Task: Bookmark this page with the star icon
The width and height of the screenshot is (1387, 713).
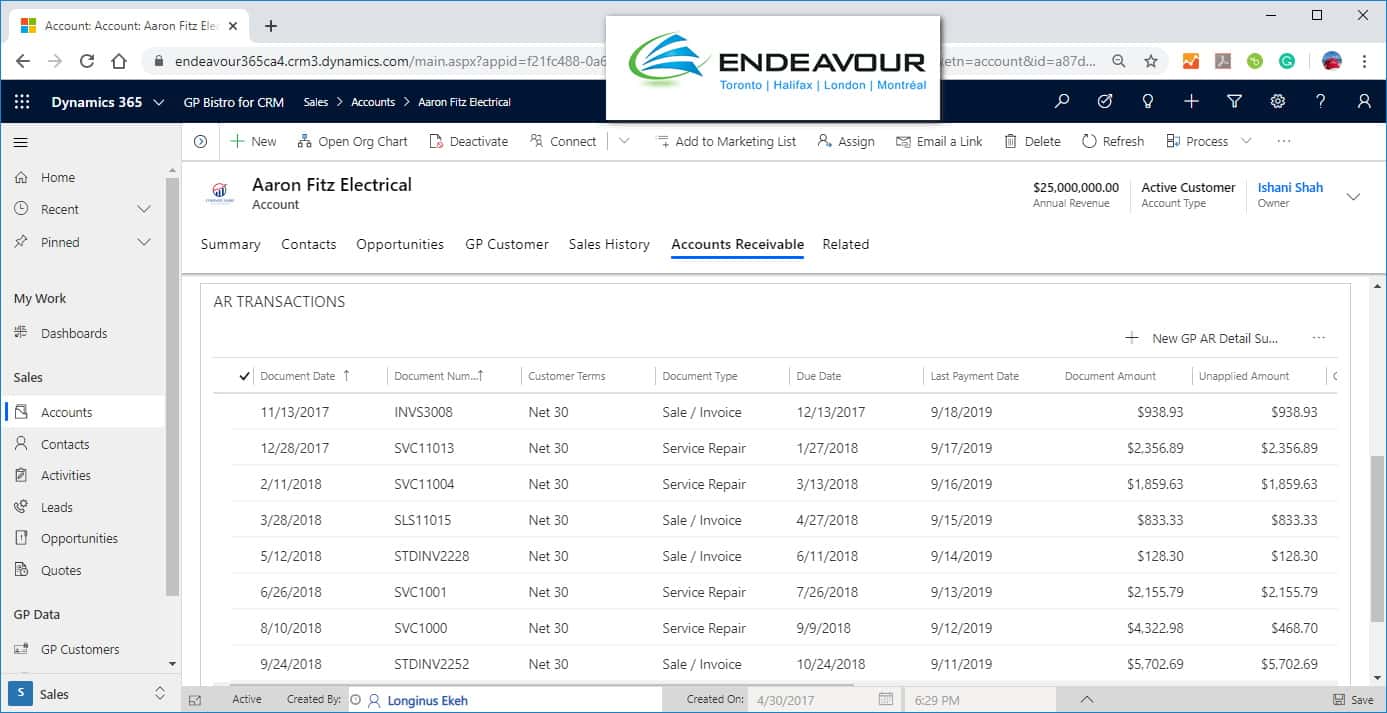Action: (1151, 61)
